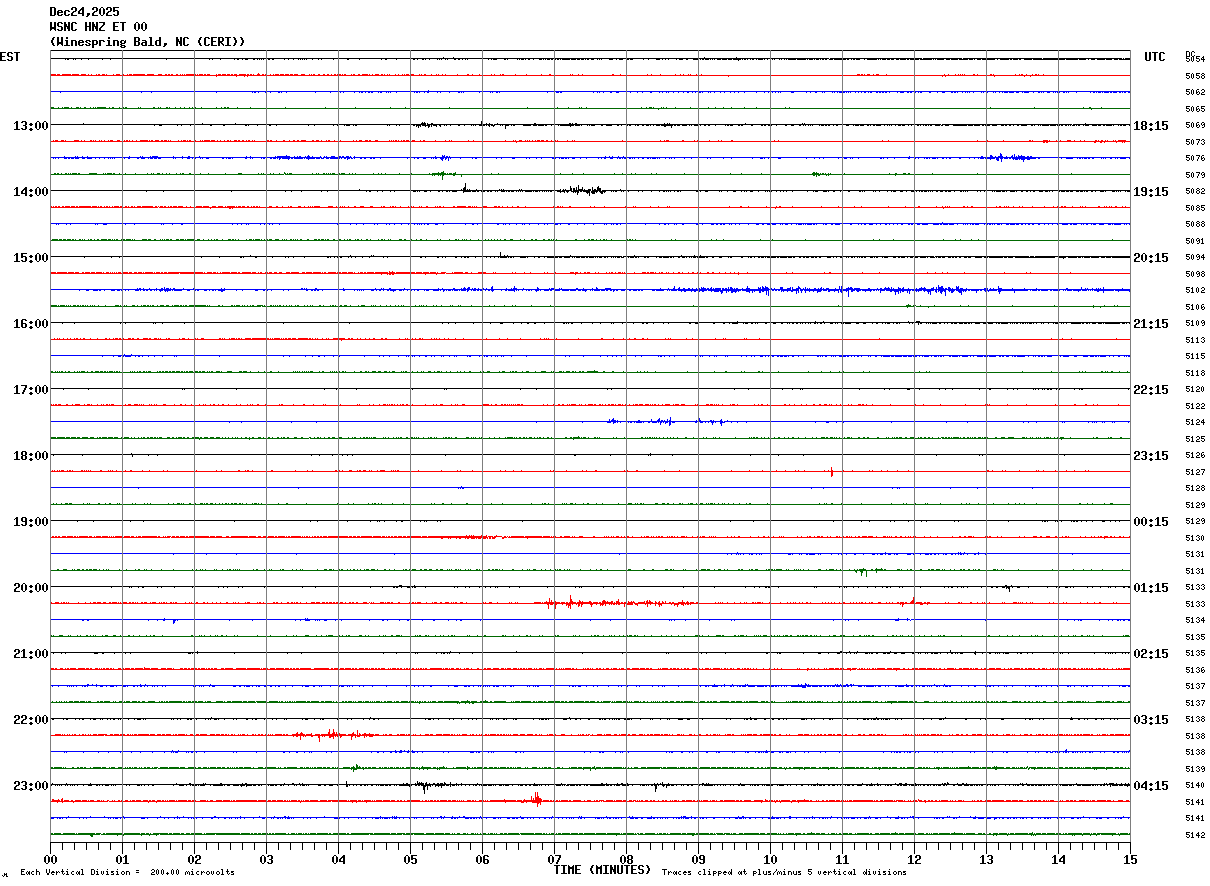Click the 01:15 UTC time label
This screenshot has width=1210, height=886.
coord(1151,588)
